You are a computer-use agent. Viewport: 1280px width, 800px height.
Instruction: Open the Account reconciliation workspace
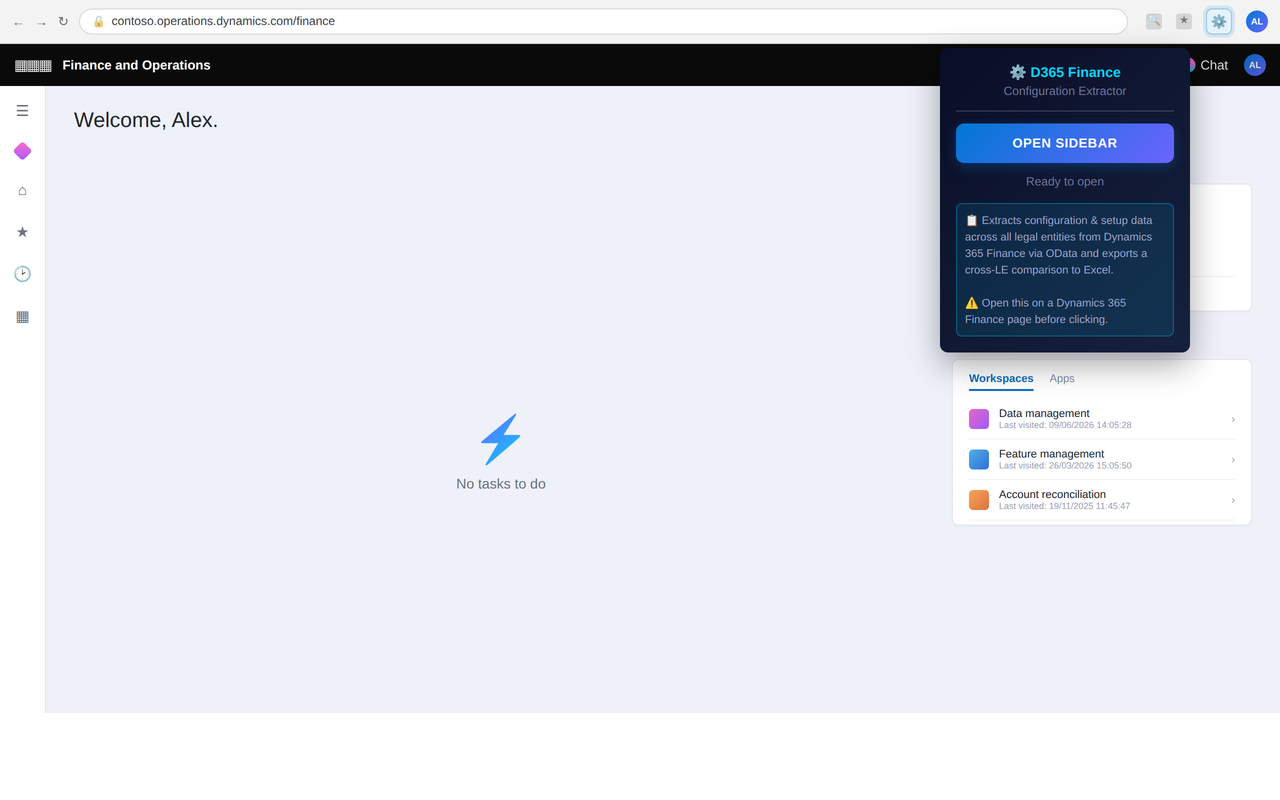click(x=1102, y=499)
